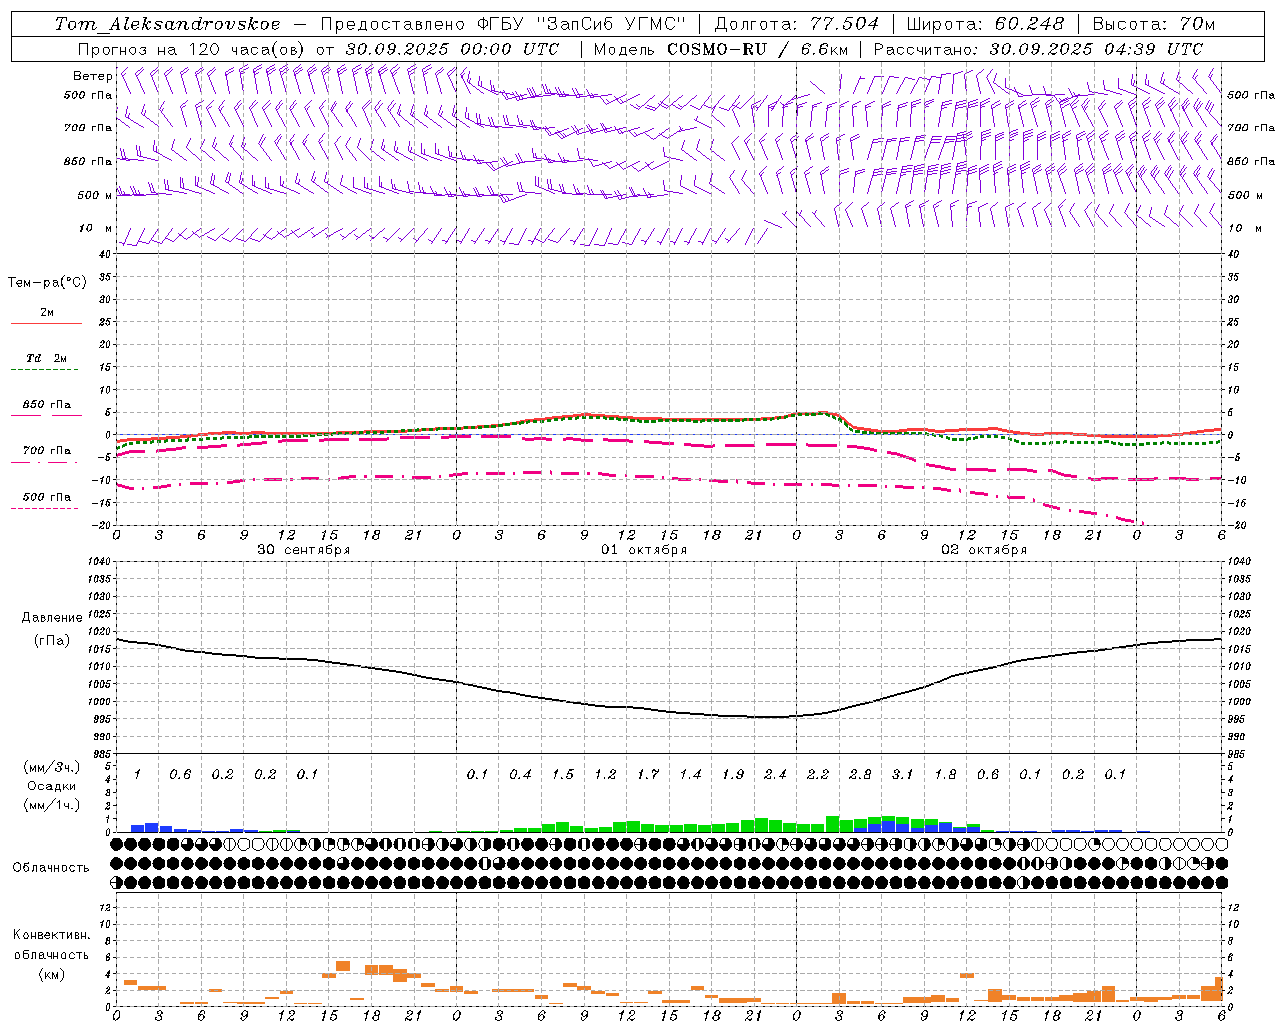The width and height of the screenshot is (1280, 1024).
Task: Click the red 2м temperature legend line
Action: [46, 323]
